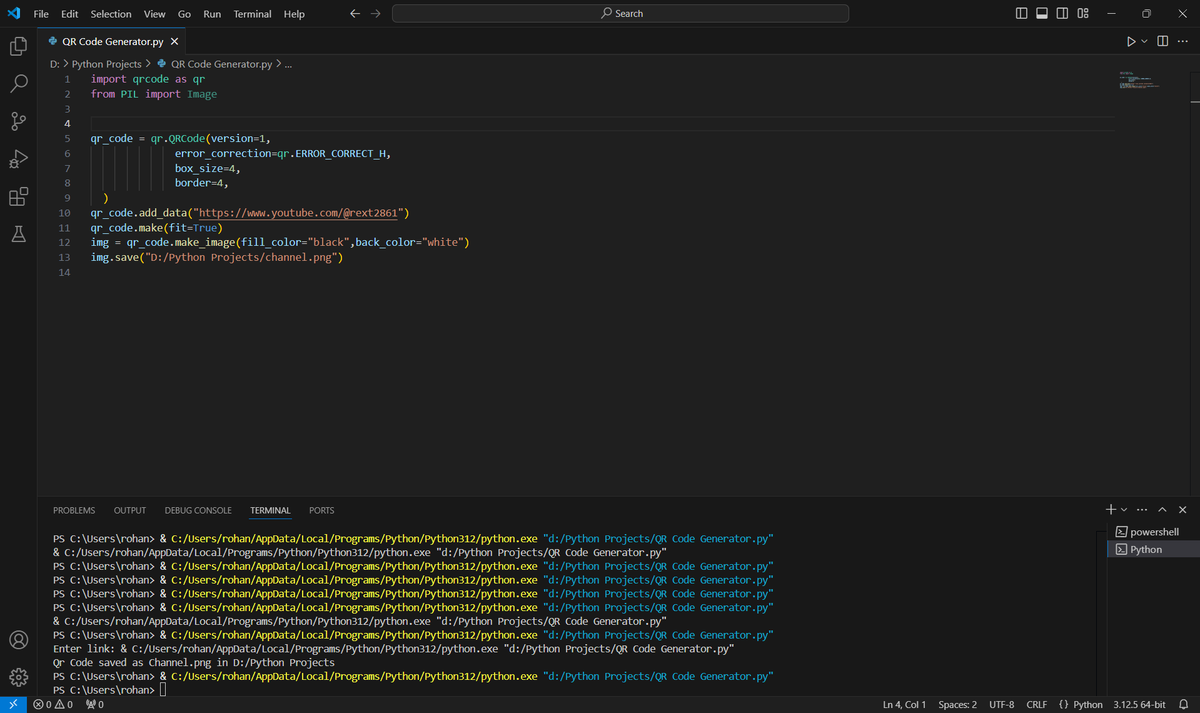Screen dimensions: 1200x713
Task: Close the terminal panel
Action: 1183,510
